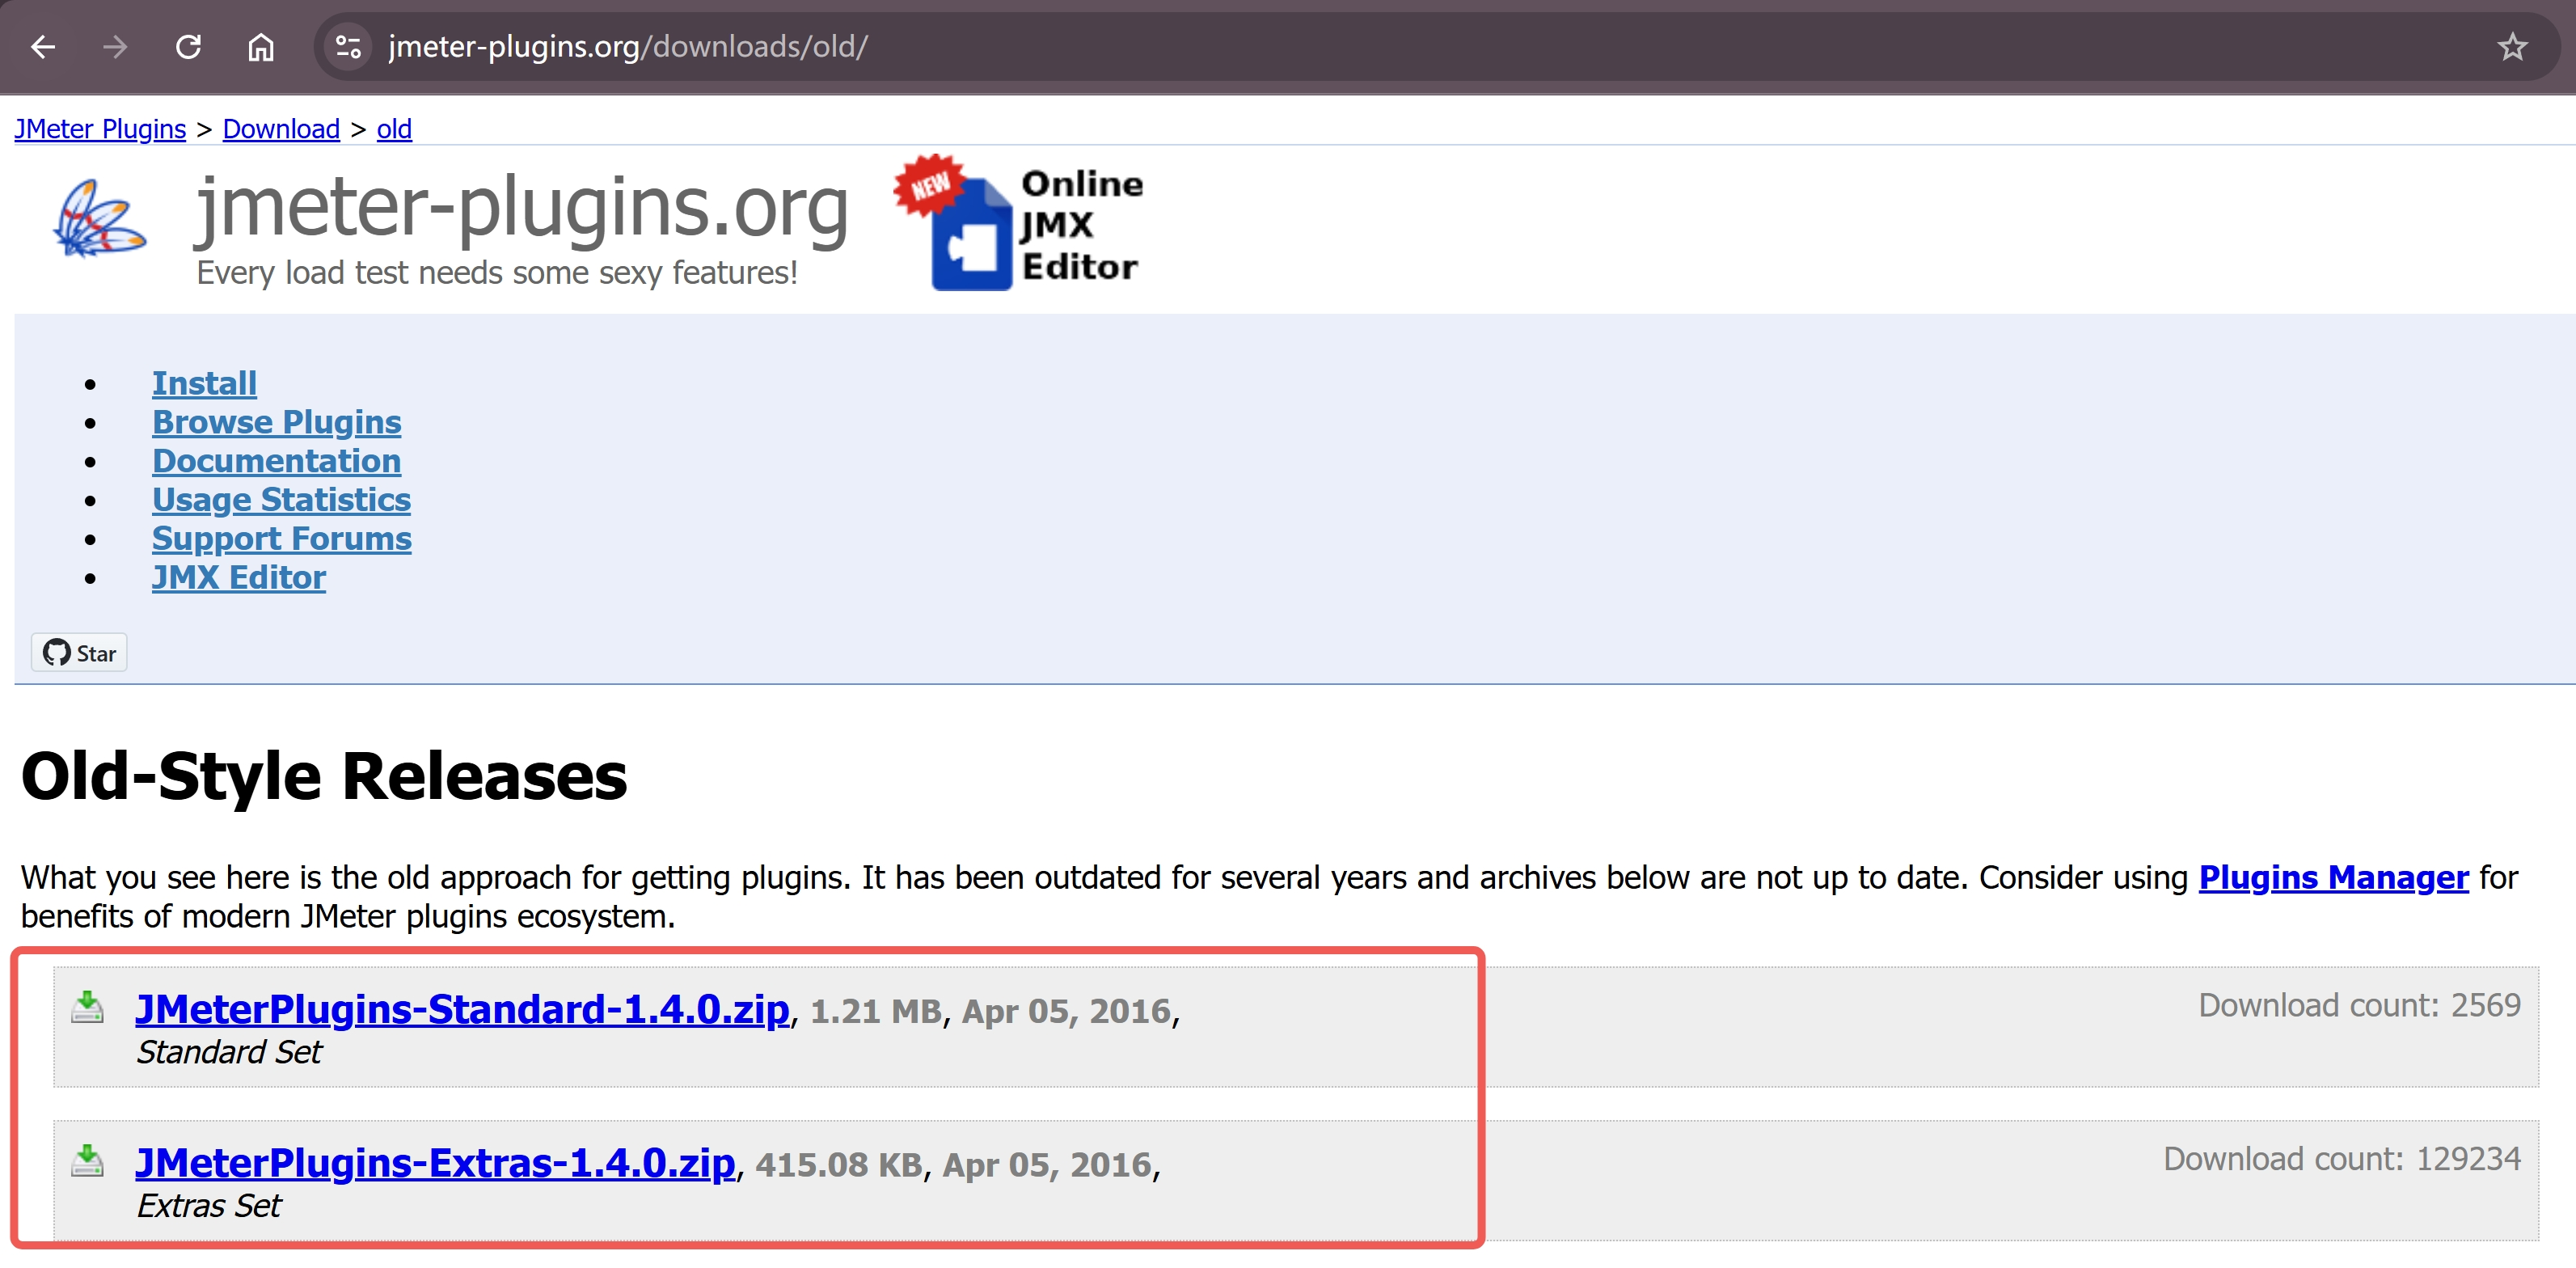Image resolution: width=2576 pixels, height=1268 pixels.
Task: Click the 'Extras Set' description
Action: tap(208, 1207)
